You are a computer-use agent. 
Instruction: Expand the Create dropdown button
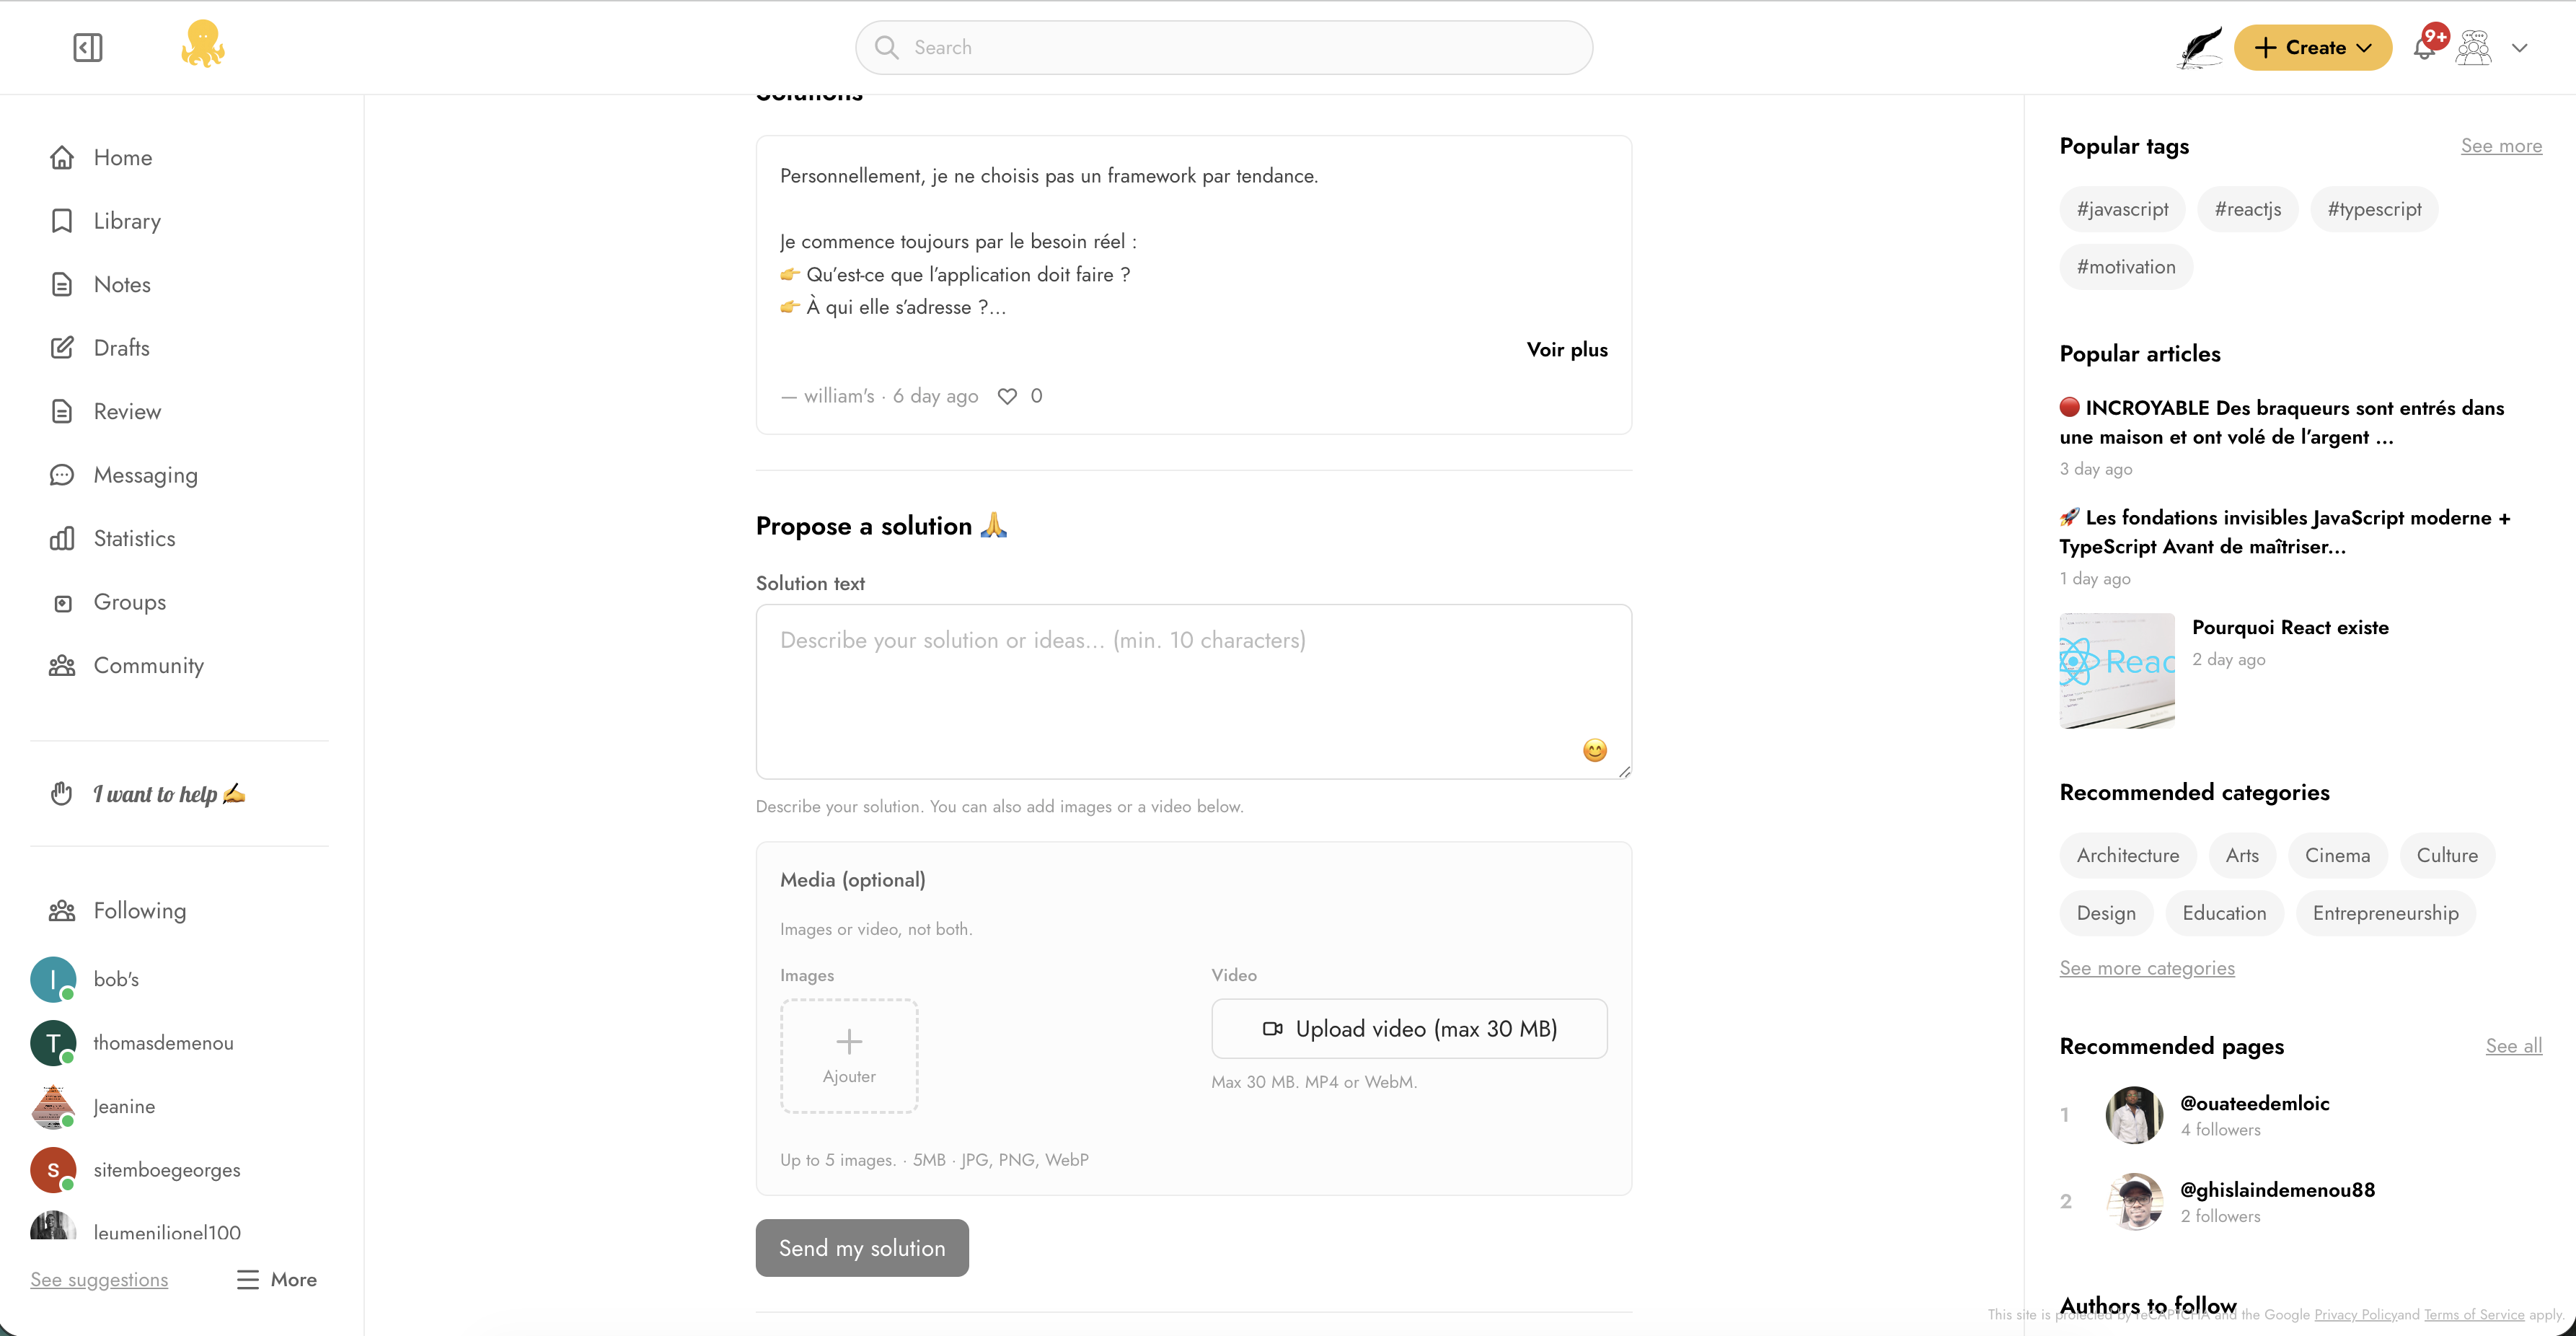click(2313, 48)
